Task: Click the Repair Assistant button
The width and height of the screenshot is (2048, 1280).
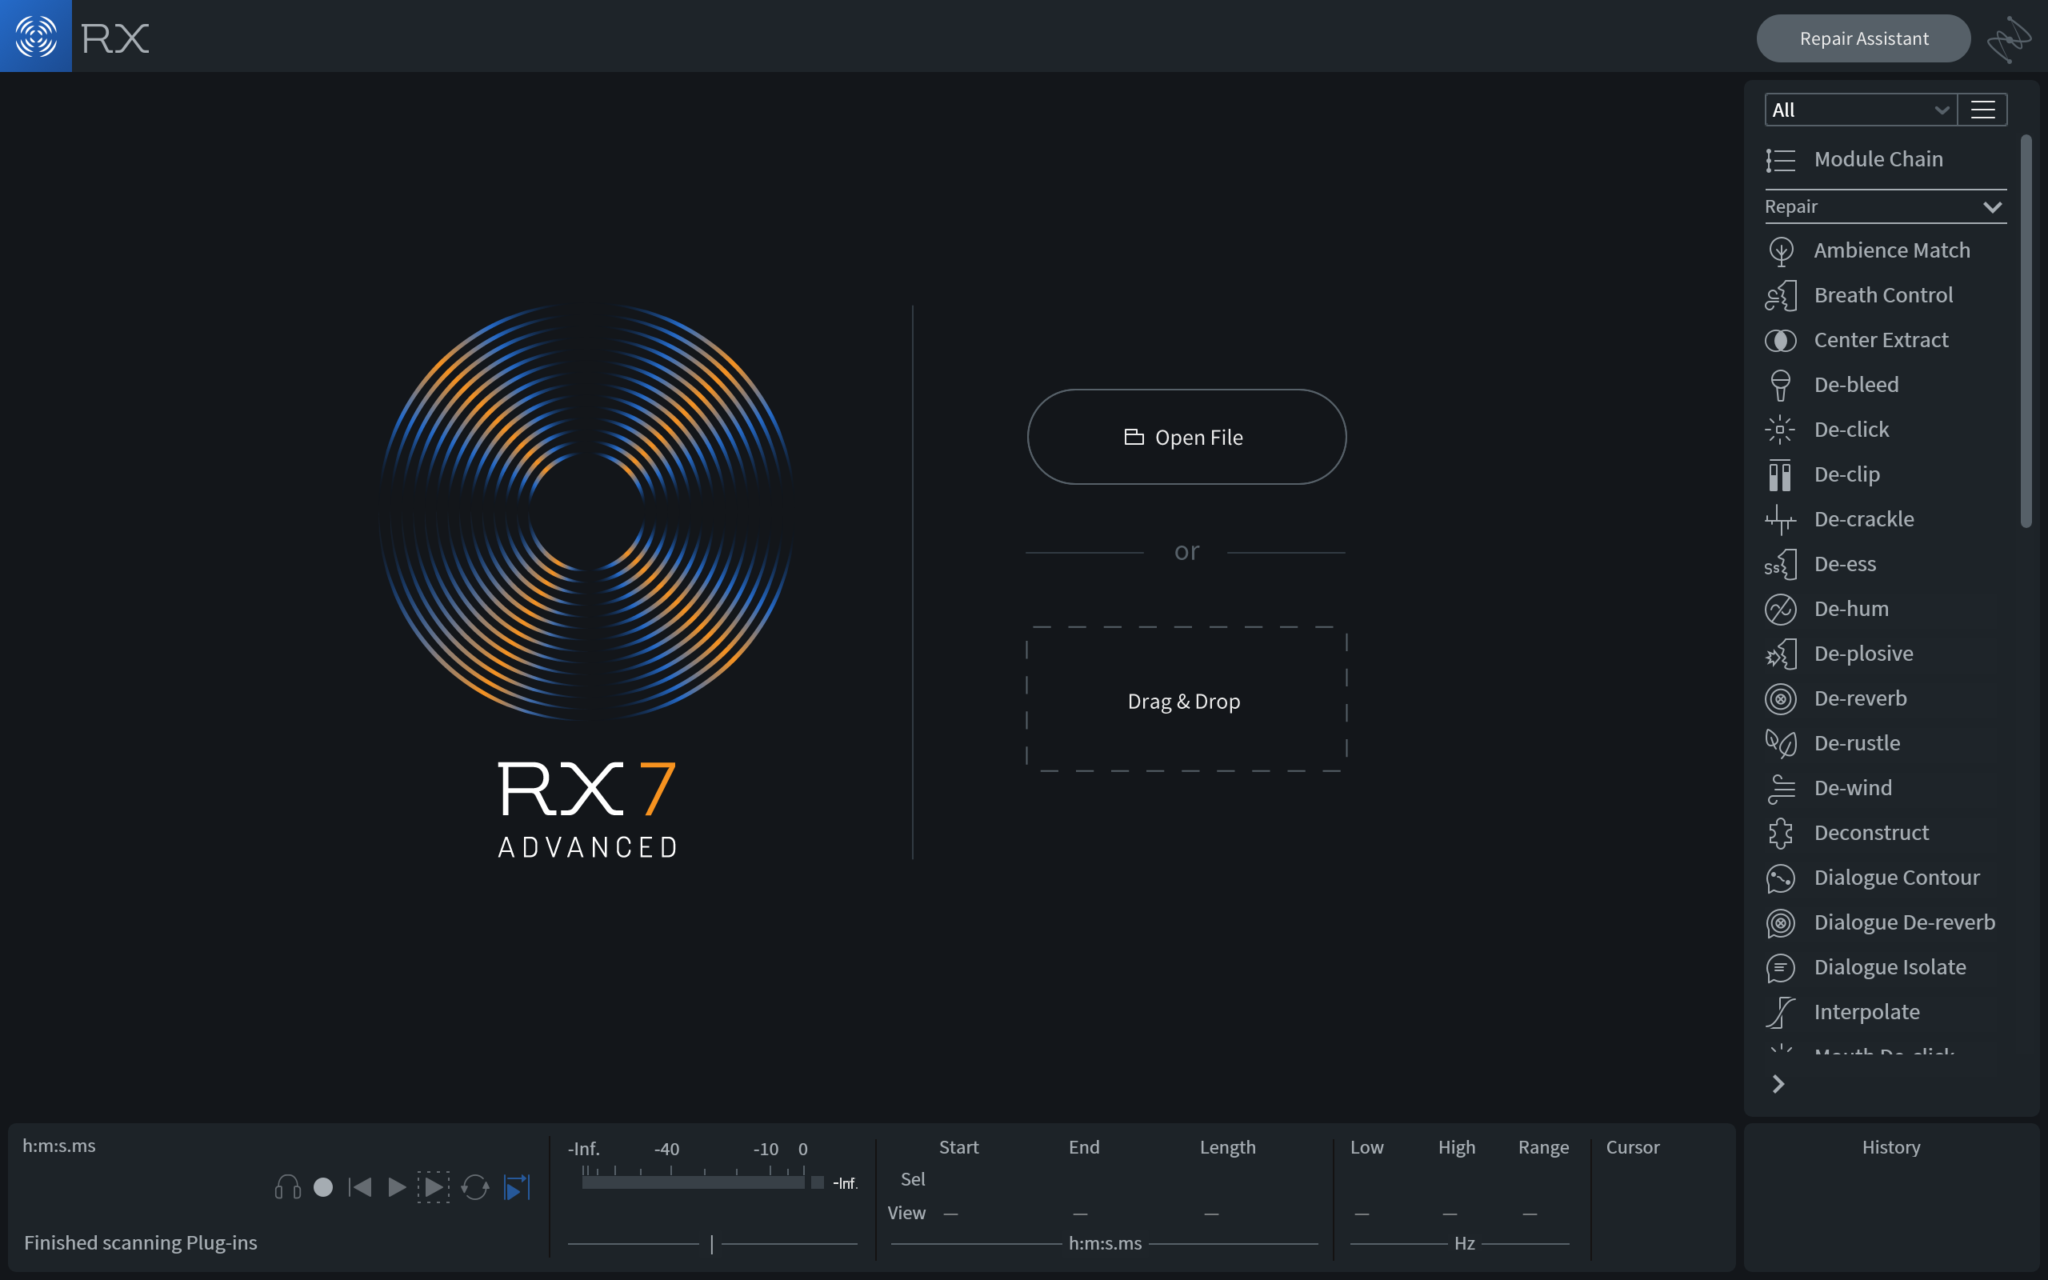Action: (x=1863, y=39)
